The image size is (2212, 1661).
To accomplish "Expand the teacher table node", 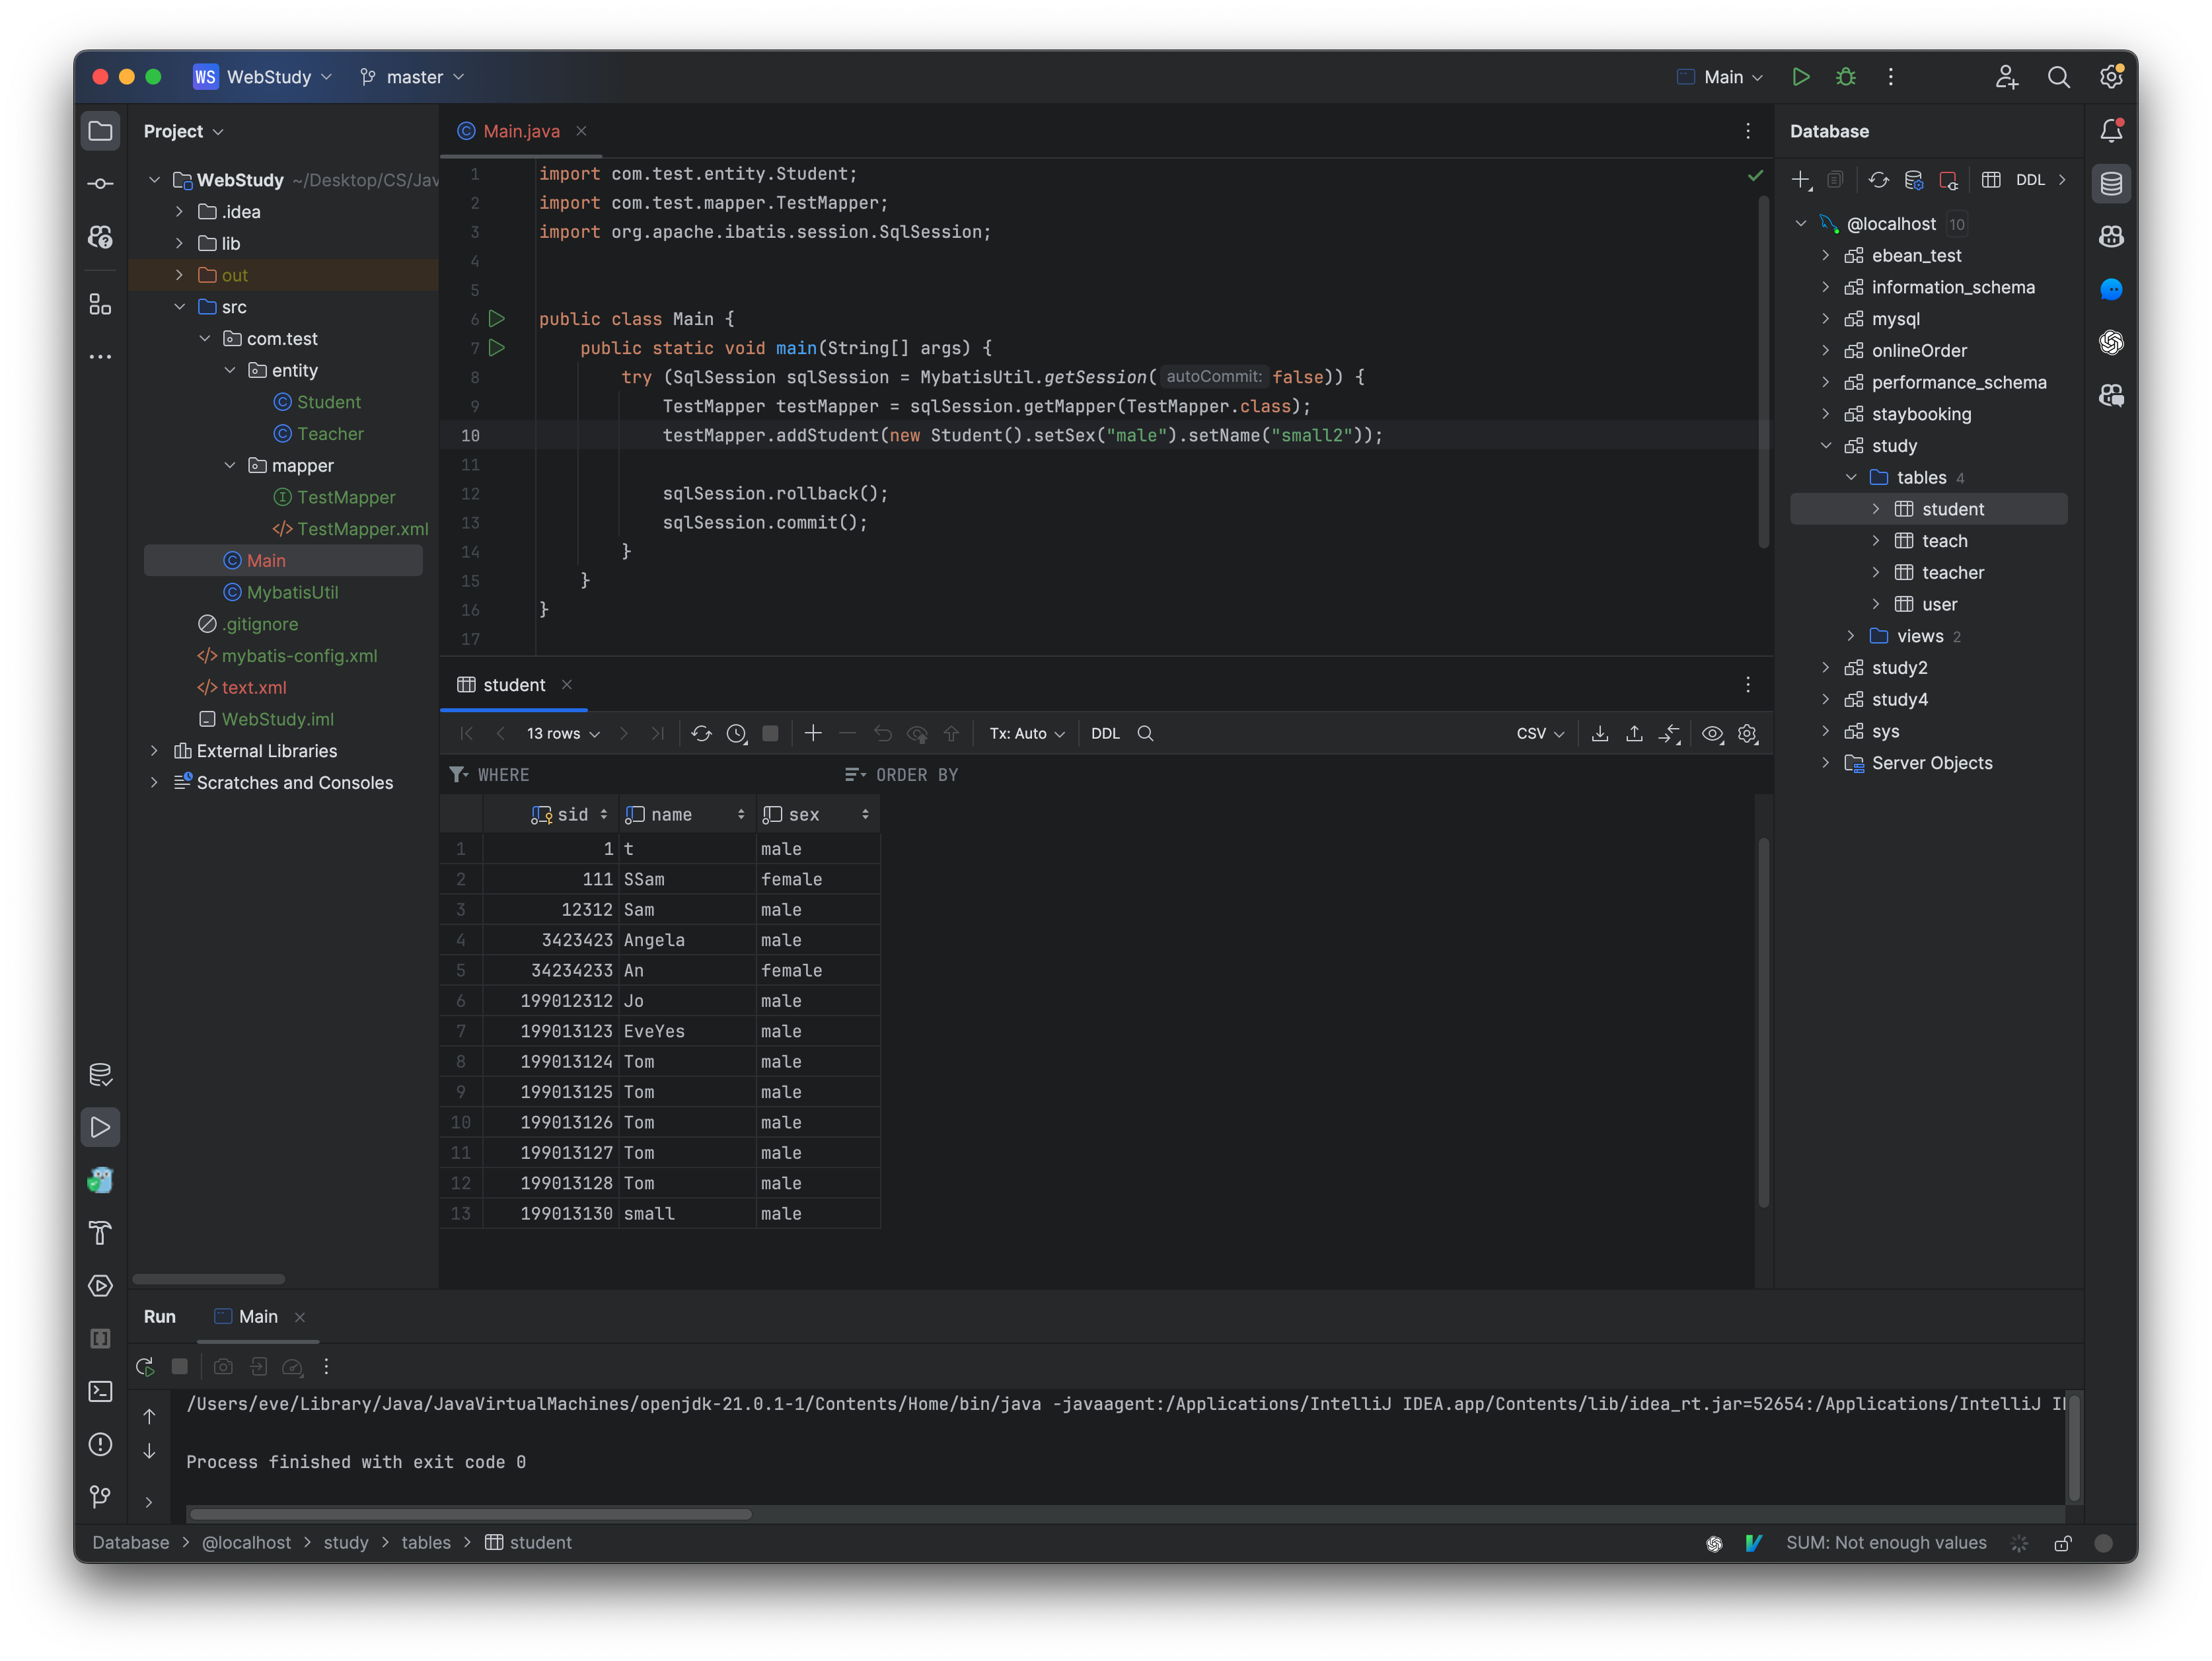I will pyautogui.click(x=1876, y=572).
